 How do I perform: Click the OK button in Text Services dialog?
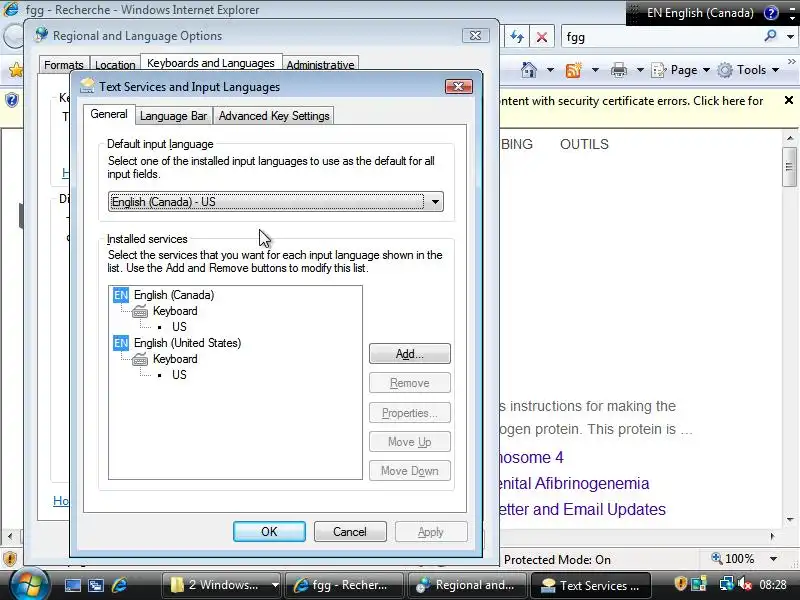coord(269,532)
